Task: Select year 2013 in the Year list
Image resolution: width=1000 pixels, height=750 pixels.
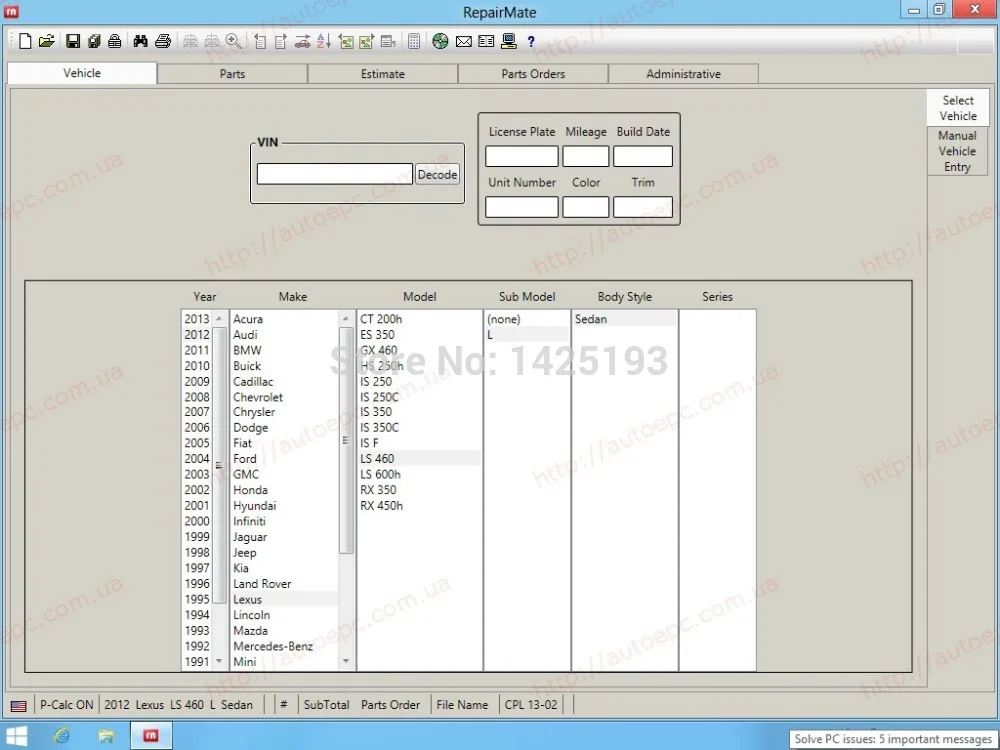Action: tap(197, 319)
